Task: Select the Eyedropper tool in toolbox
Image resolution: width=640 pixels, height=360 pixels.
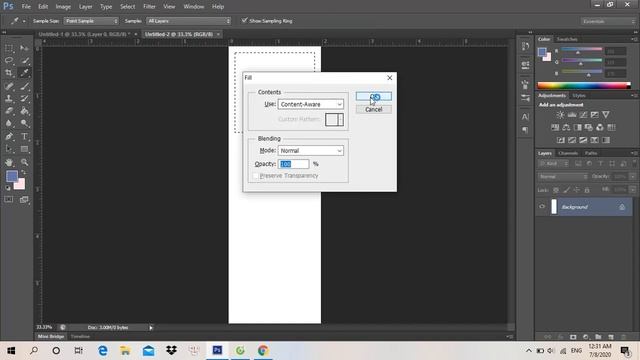Action: [24, 73]
